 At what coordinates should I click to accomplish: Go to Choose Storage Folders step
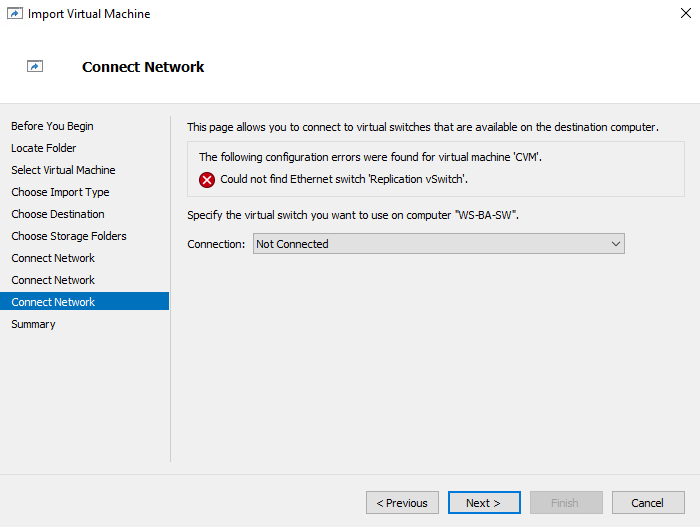pos(69,236)
